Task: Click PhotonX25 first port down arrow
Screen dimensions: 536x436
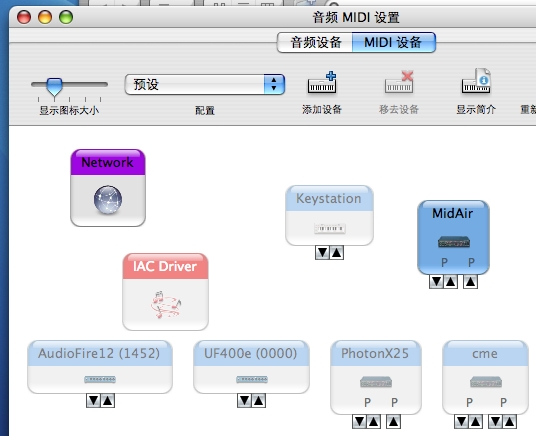Action: click(x=359, y=422)
